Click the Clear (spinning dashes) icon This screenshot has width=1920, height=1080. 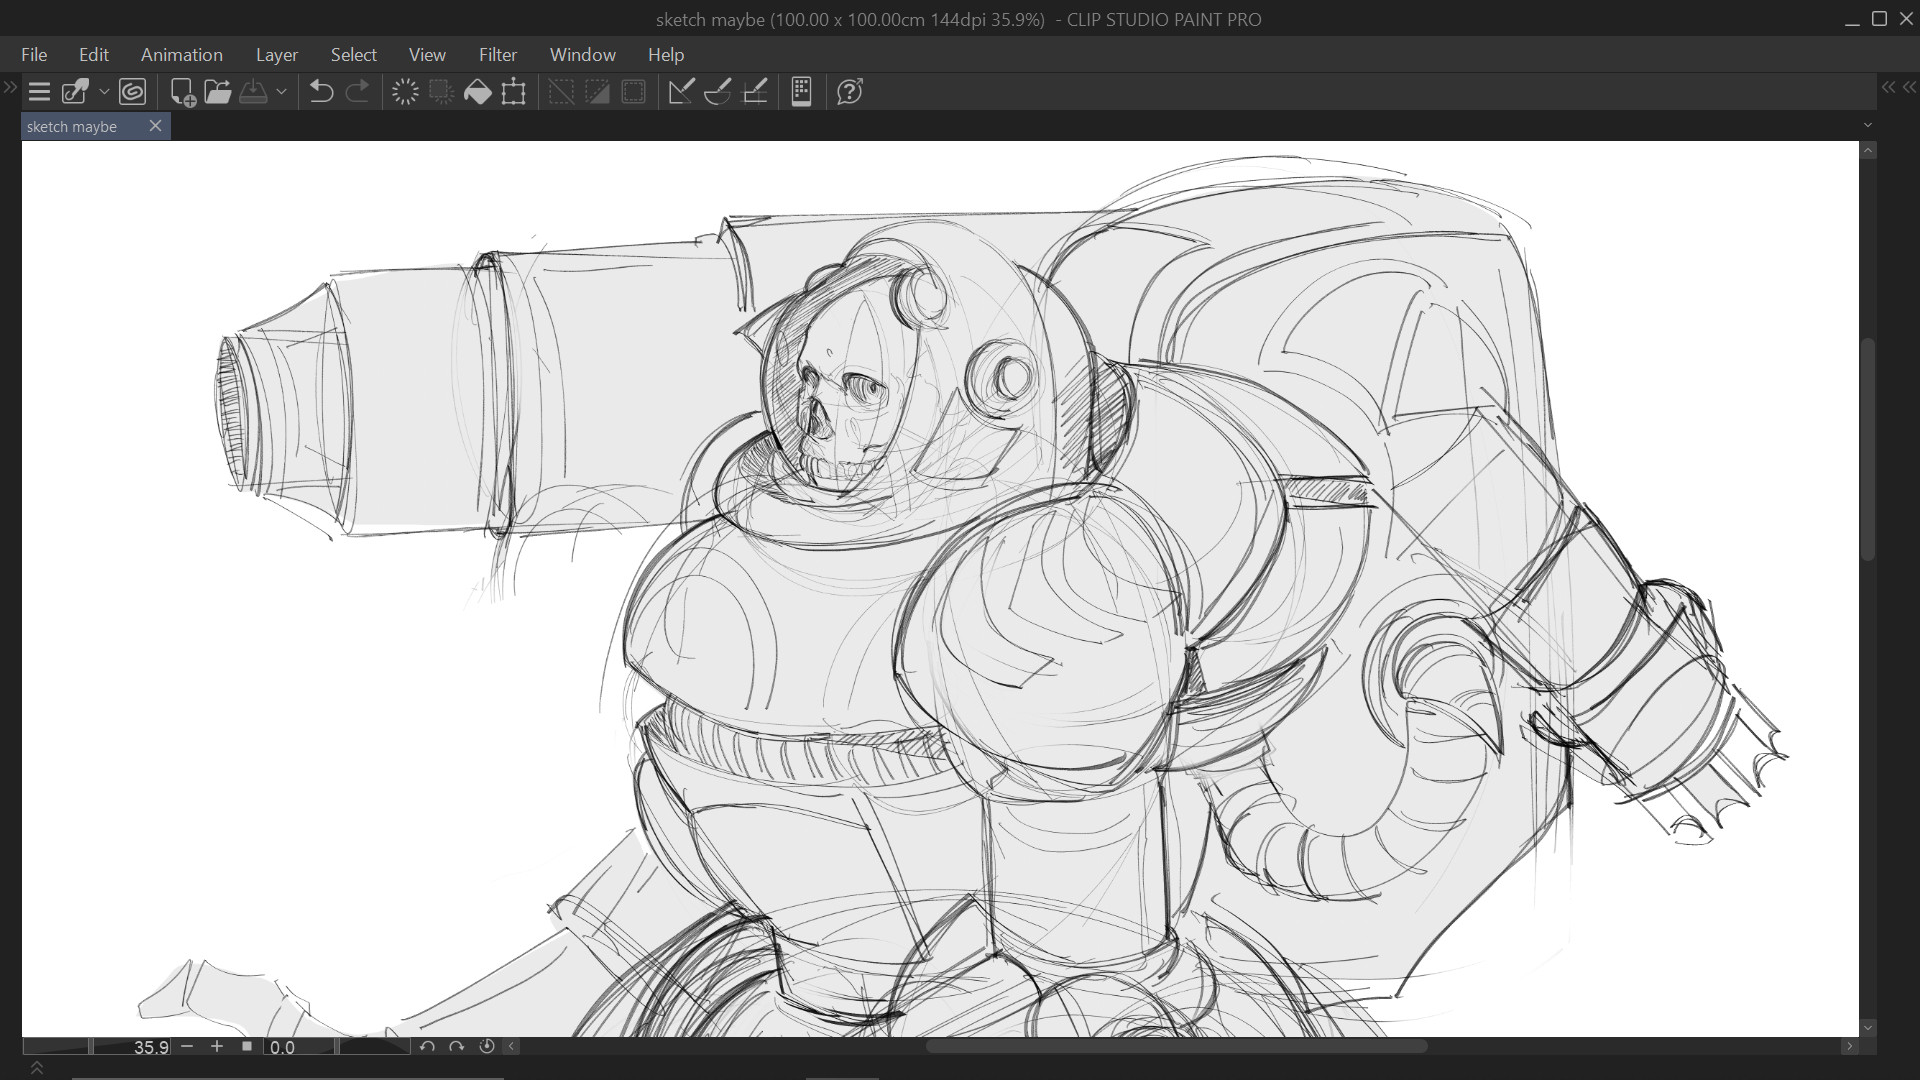click(405, 92)
